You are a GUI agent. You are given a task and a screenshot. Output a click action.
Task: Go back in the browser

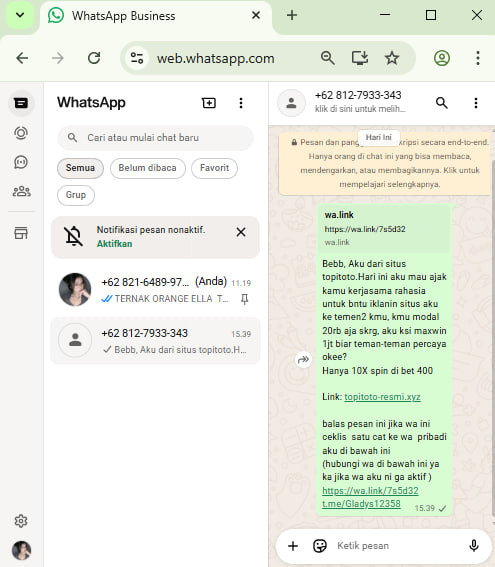tap(22, 58)
